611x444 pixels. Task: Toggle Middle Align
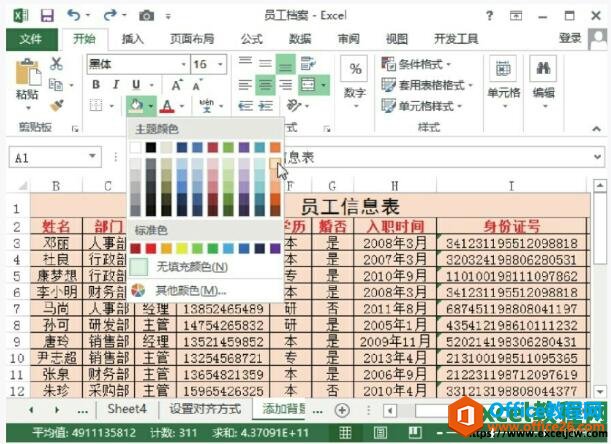265,63
